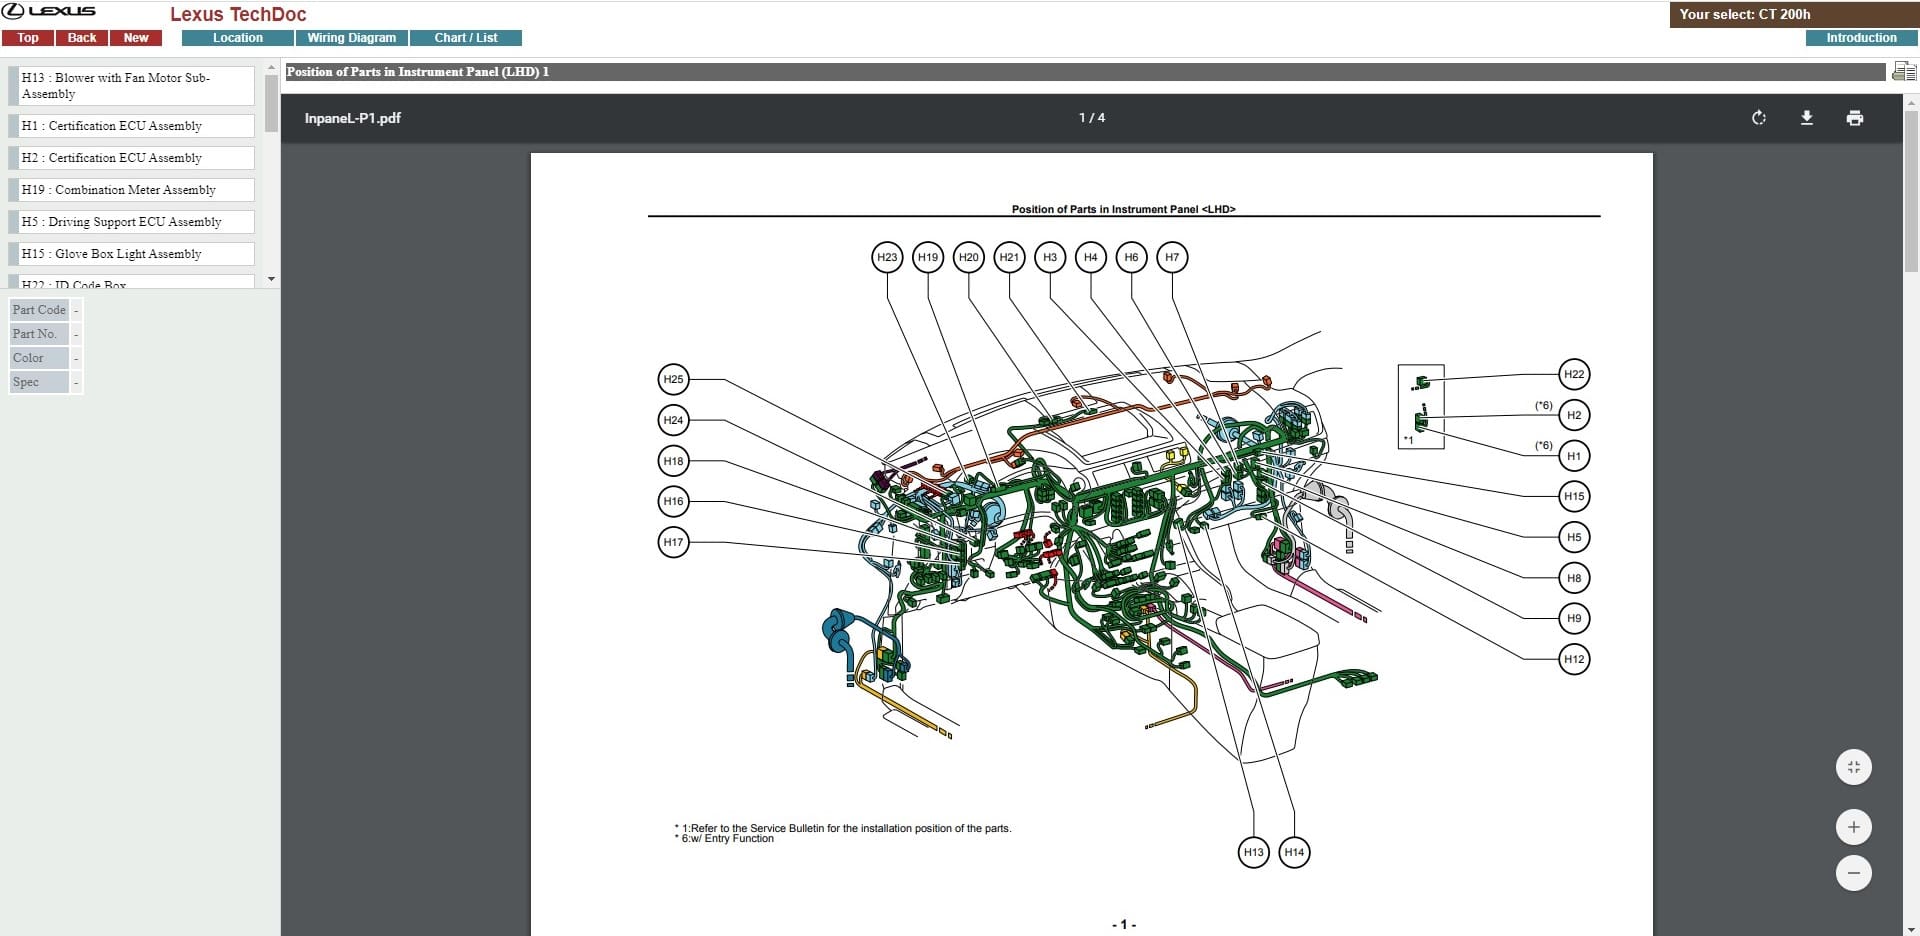Click the Spec field label
The width and height of the screenshot is (1920, 936).
click(39, 382)
